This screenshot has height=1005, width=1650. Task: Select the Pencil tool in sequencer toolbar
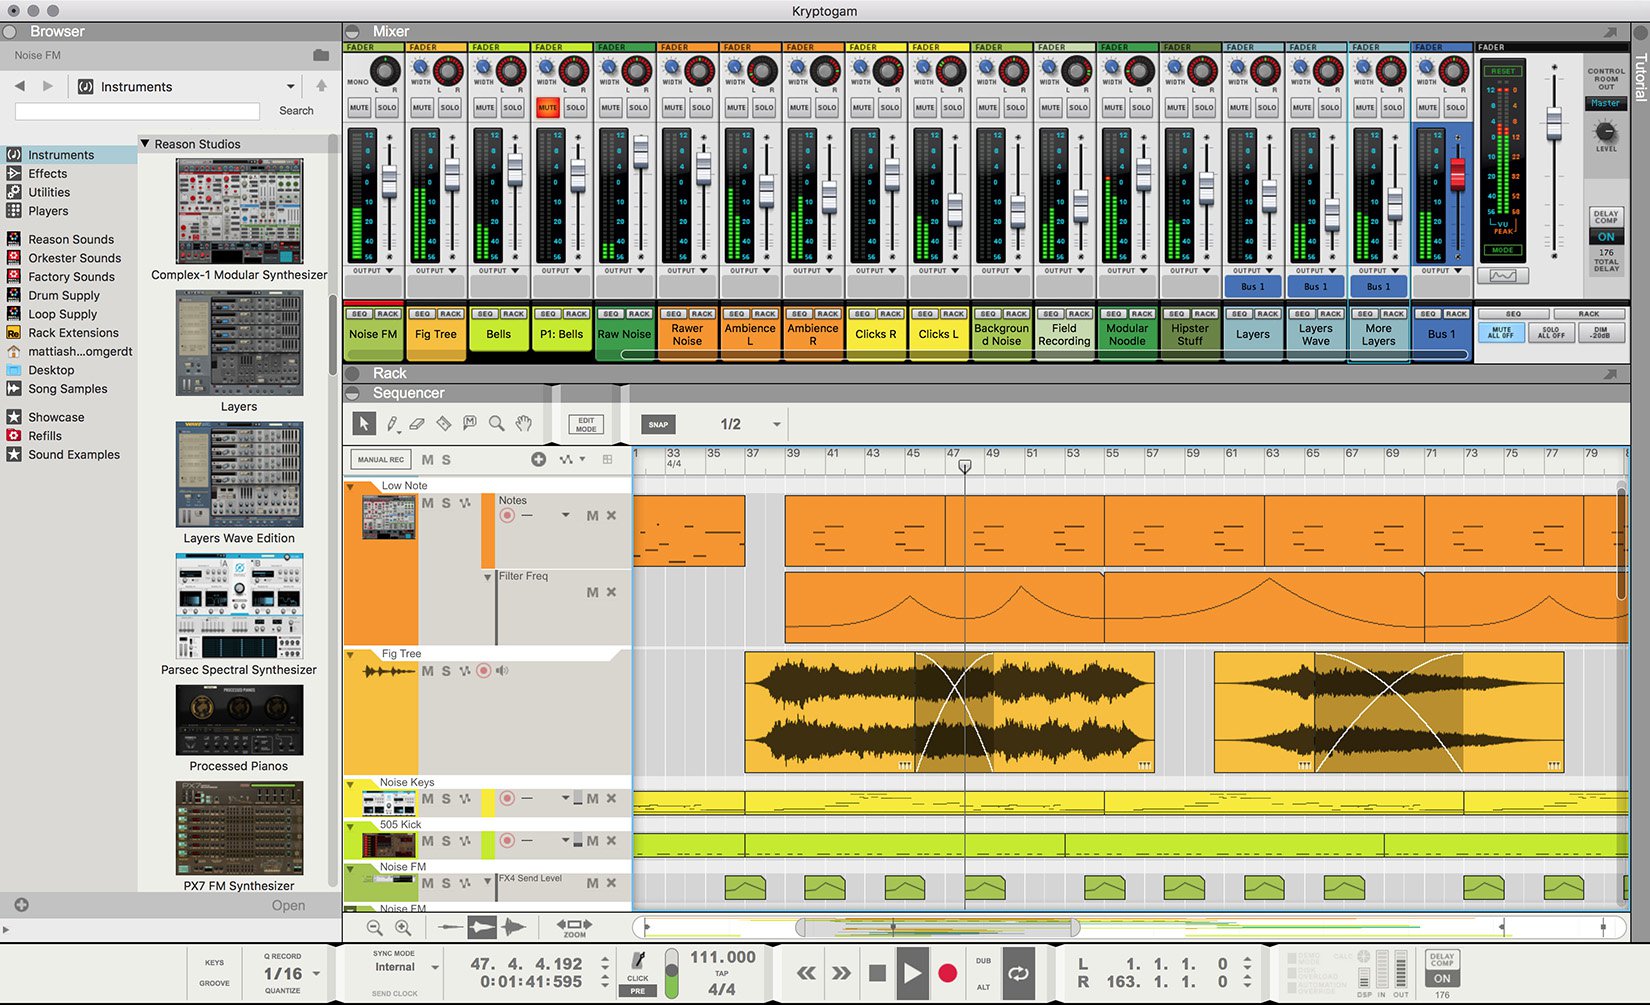coord(392,424)
